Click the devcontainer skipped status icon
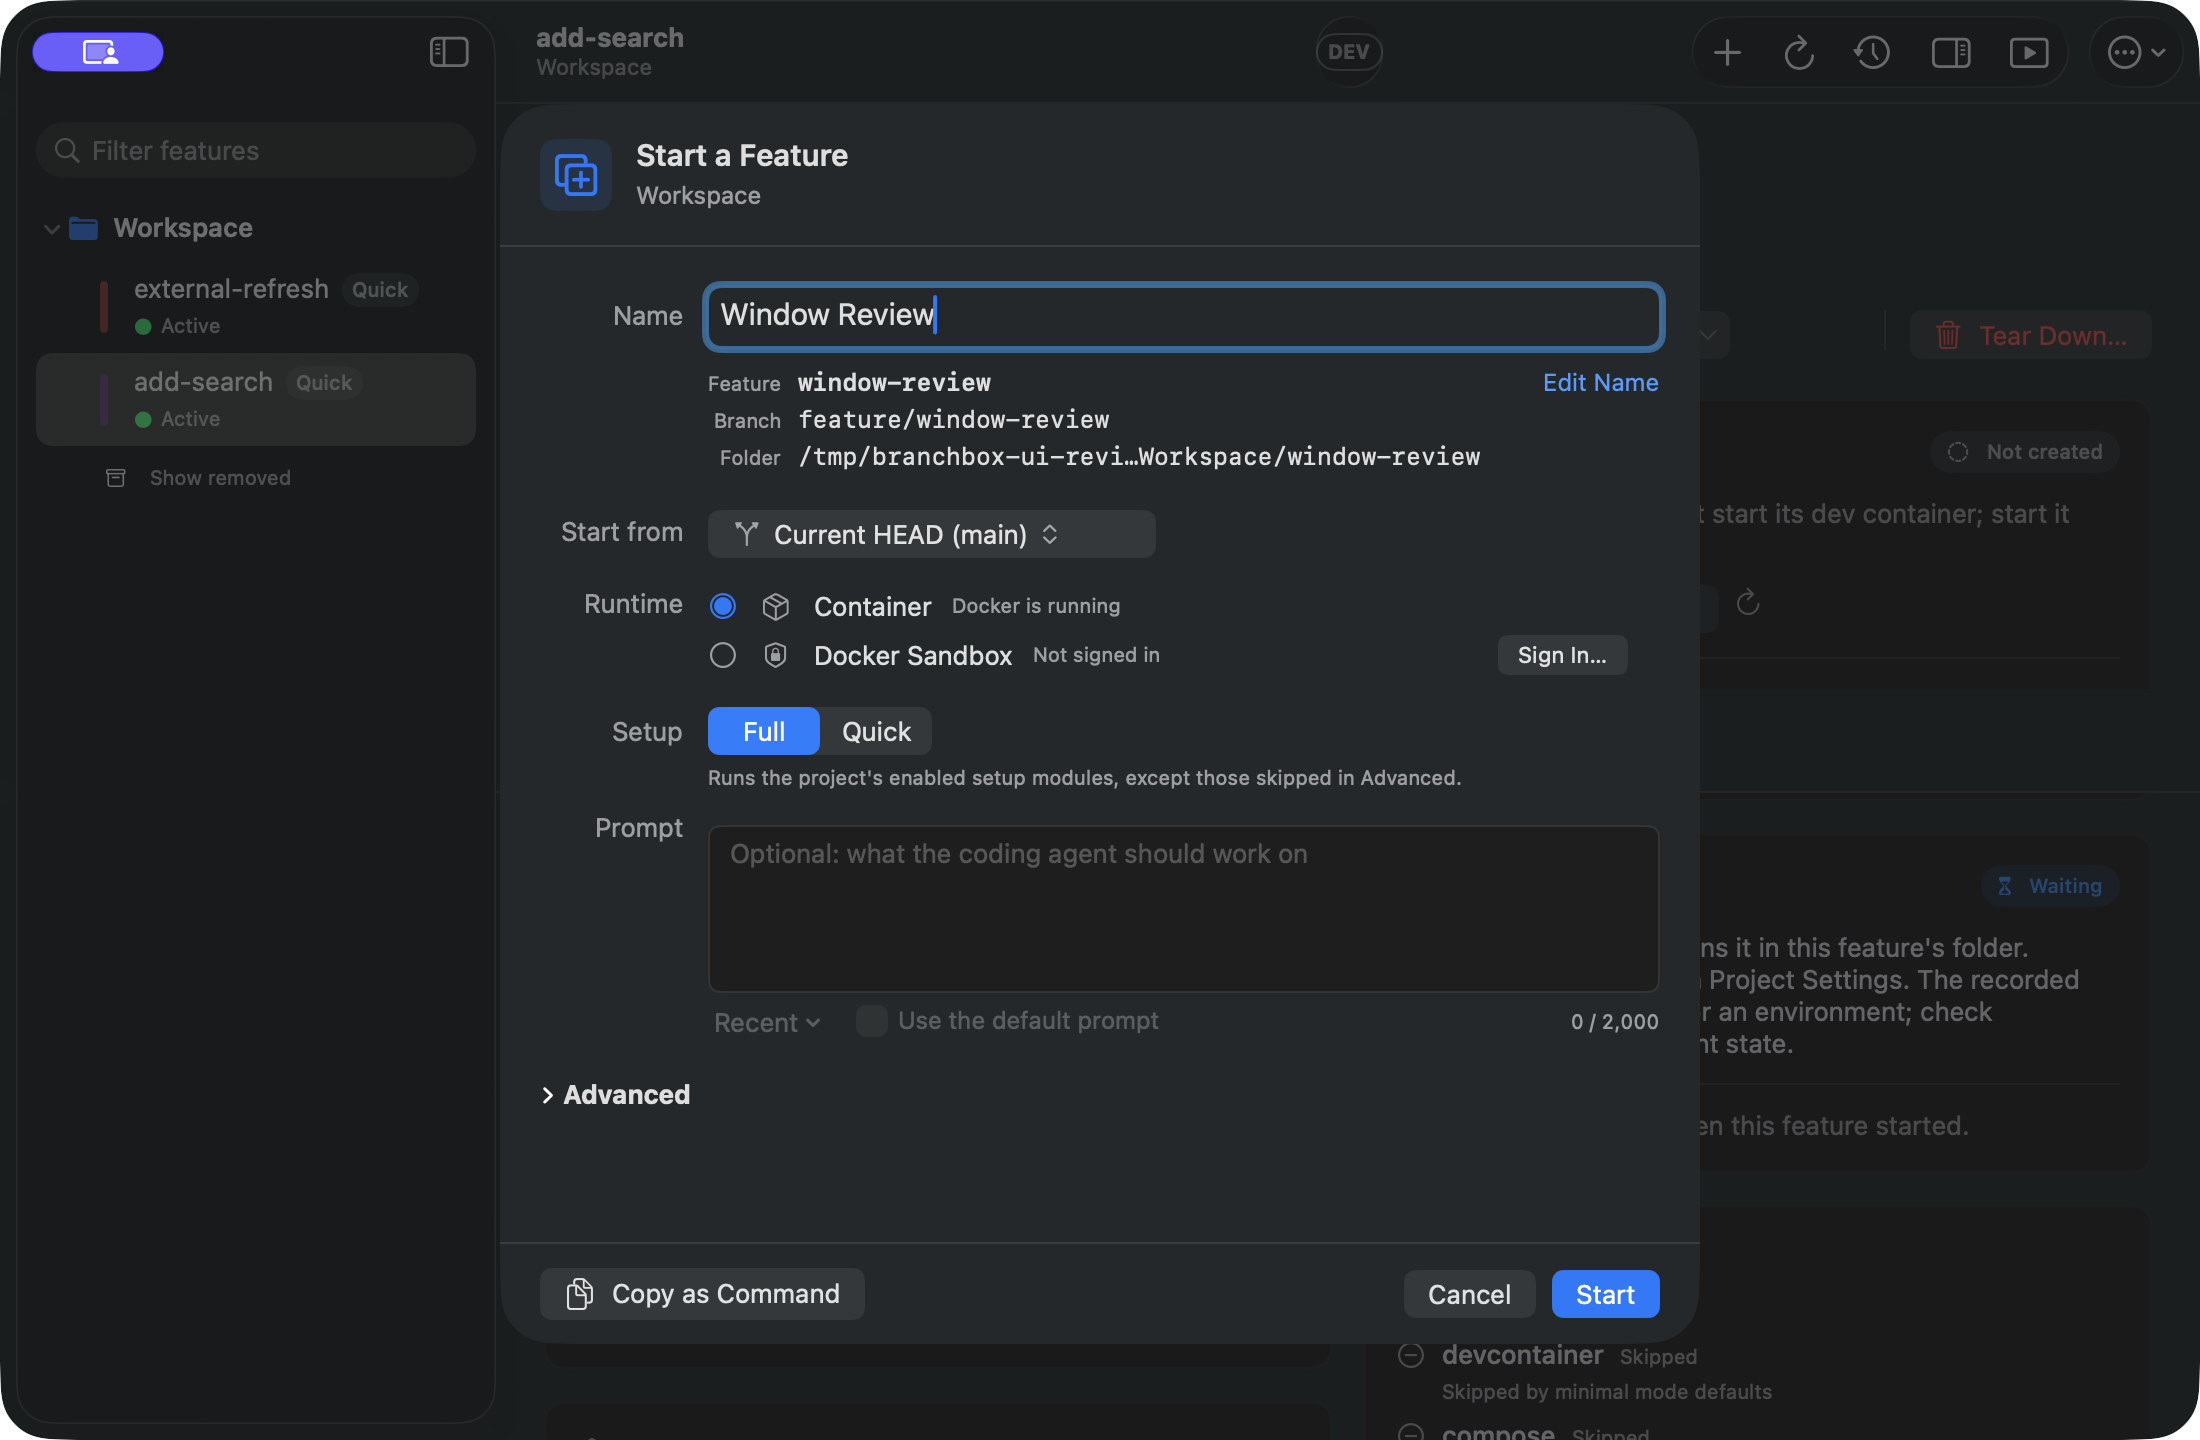Viewport: 2200px width, 1440px height. point(1411,1356)
